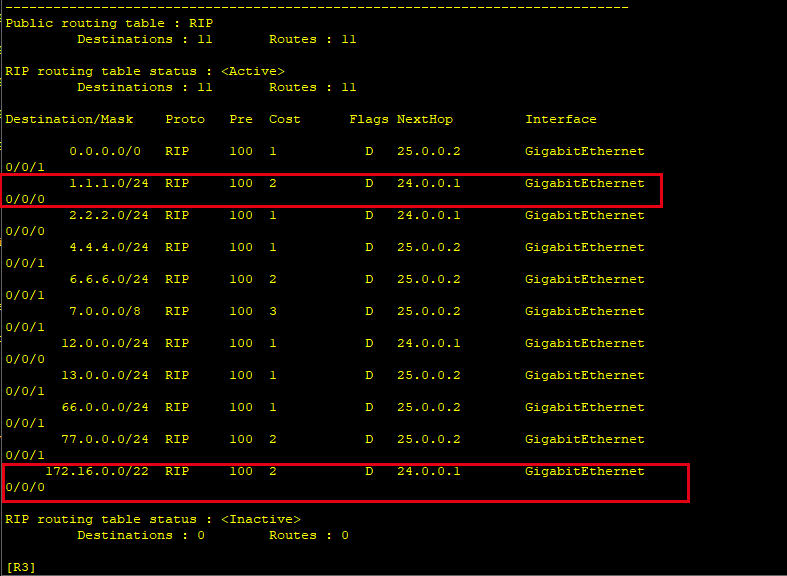787x576 pixels.
Task: Select destination 172.16.0.0/22
Action: (97, 472)
